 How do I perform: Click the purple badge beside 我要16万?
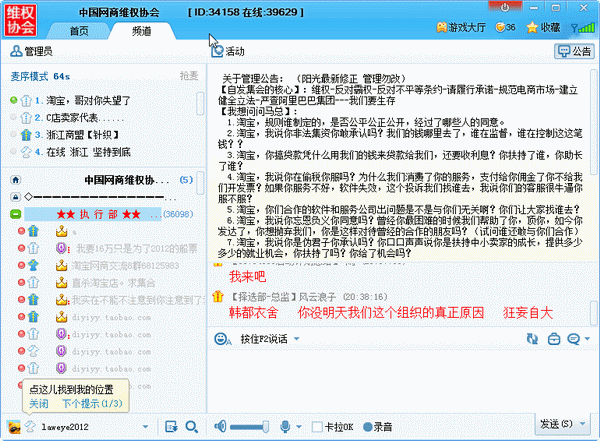62,248
